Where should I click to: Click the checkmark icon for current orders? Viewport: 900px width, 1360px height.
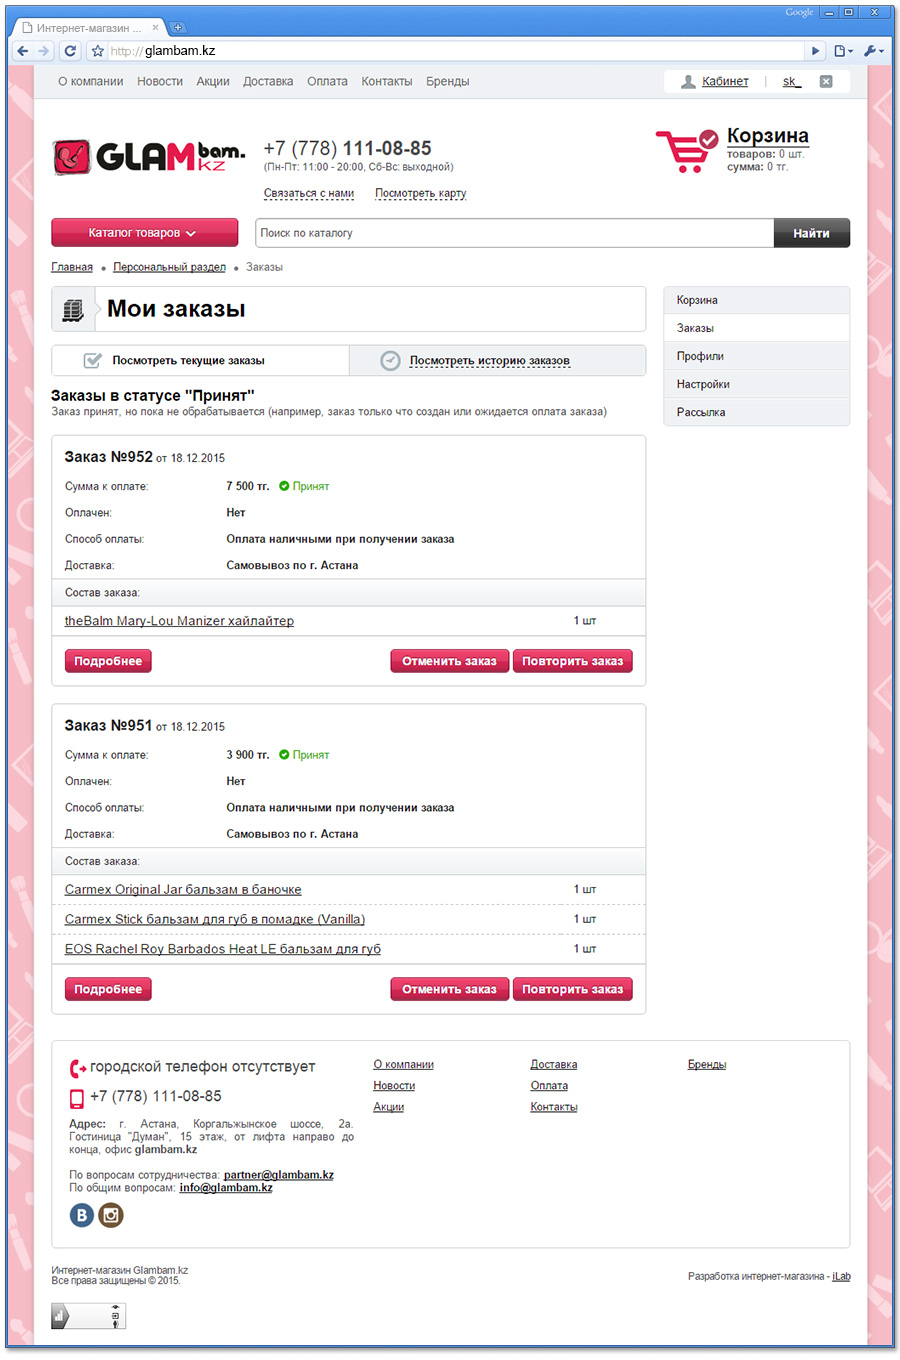93,360
